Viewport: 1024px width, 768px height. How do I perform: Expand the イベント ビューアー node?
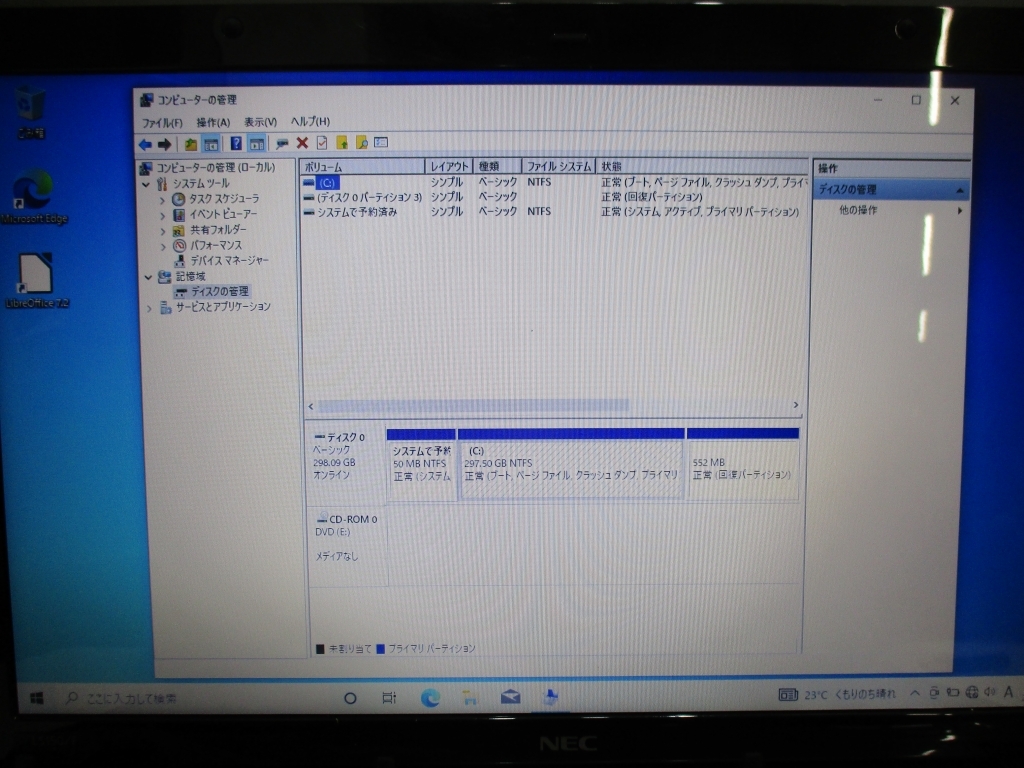click(x=162, y=215)
